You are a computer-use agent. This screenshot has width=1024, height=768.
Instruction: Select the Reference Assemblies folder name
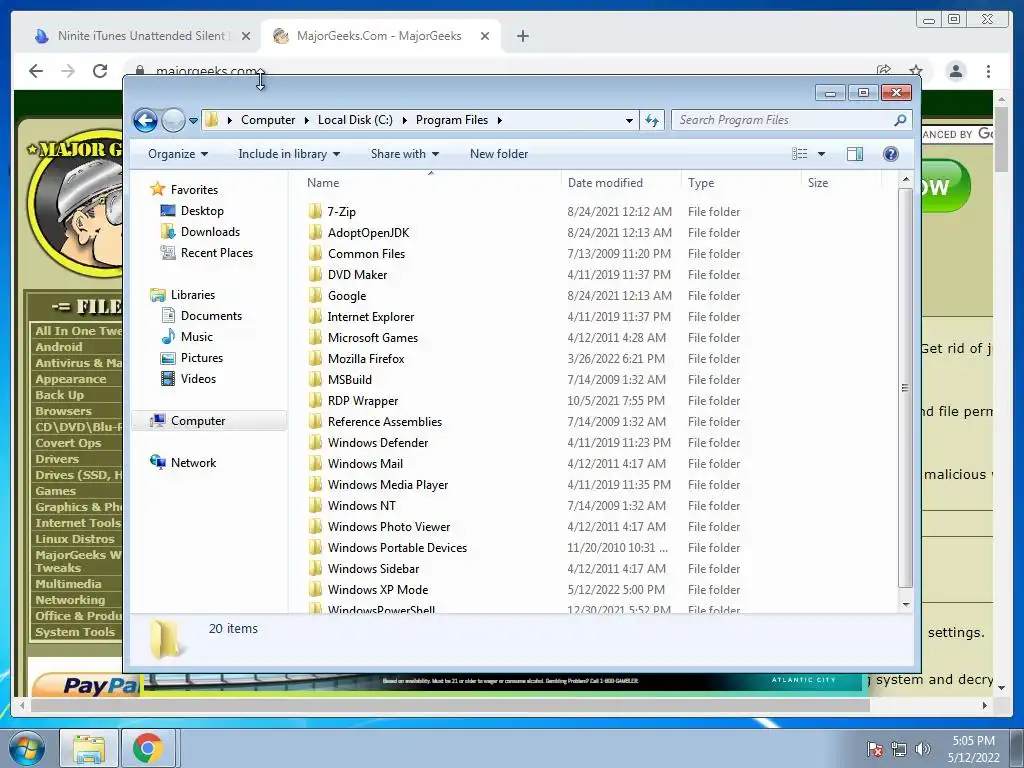[x=385, y=422]
